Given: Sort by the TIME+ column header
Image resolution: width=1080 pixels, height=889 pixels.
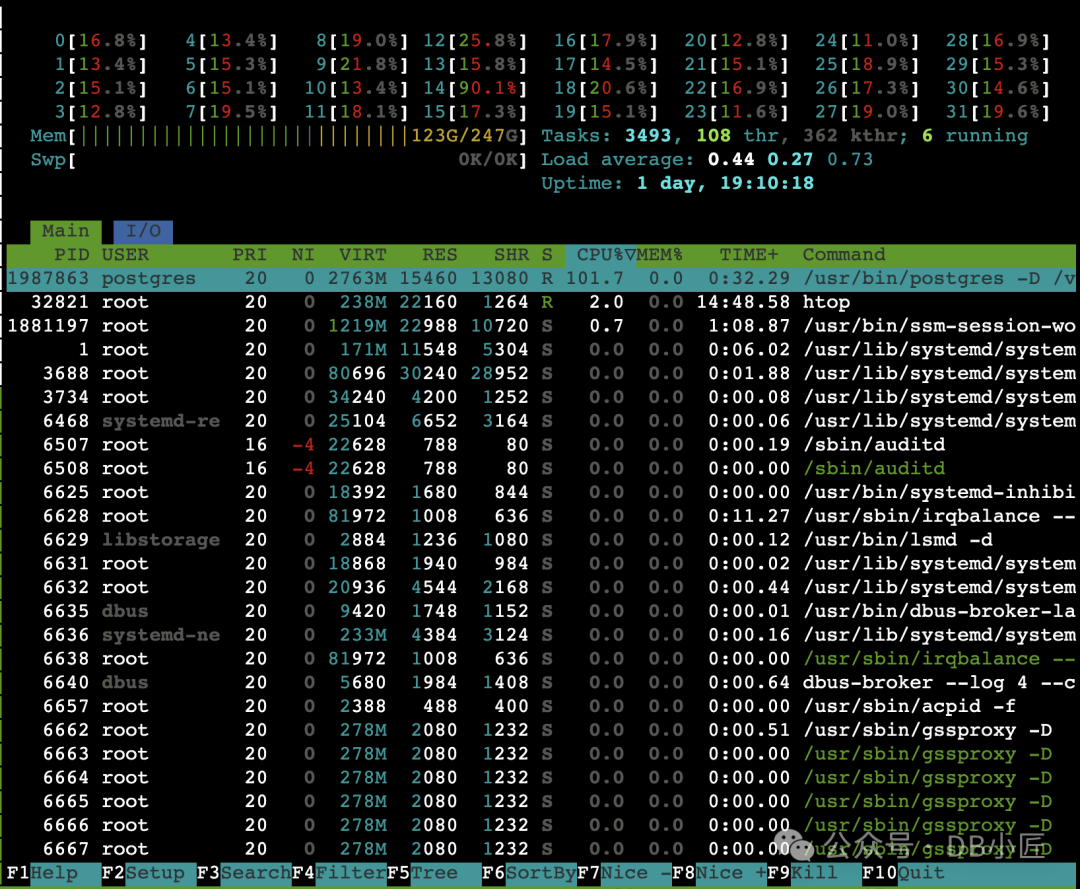Looking at the screenshot, I should (x=749, y=255).
